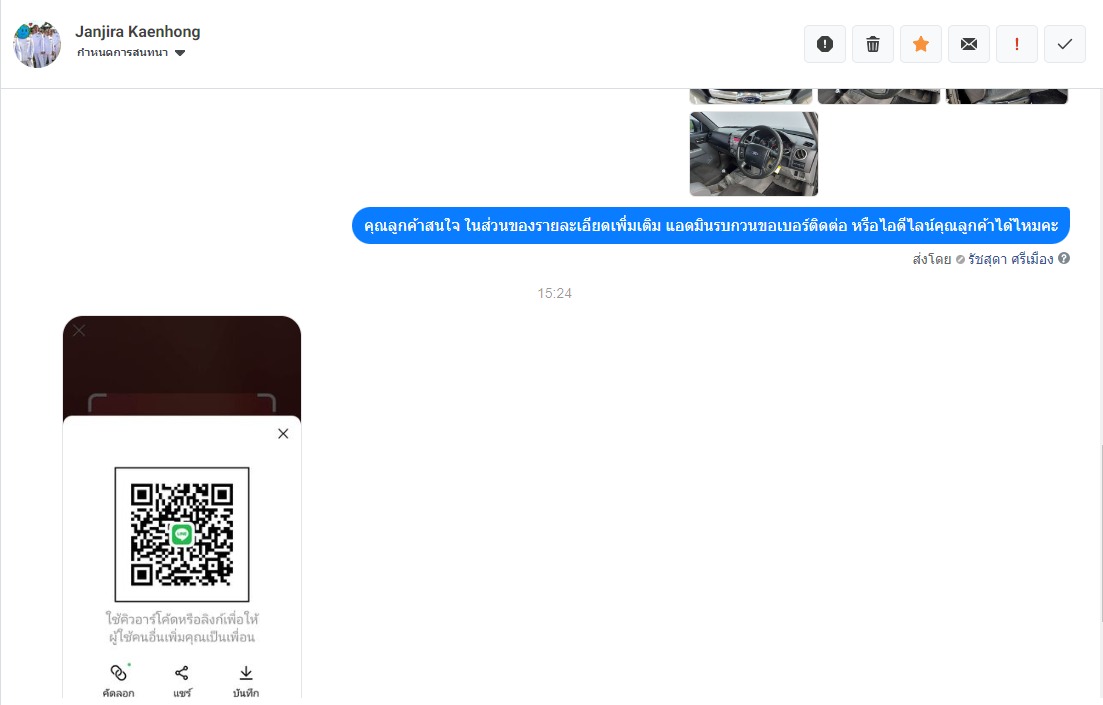Open sender รัชสุดา ศรีเมือง name link
The width and height of the screenshot is (1103, 705).
point(1010,259)
